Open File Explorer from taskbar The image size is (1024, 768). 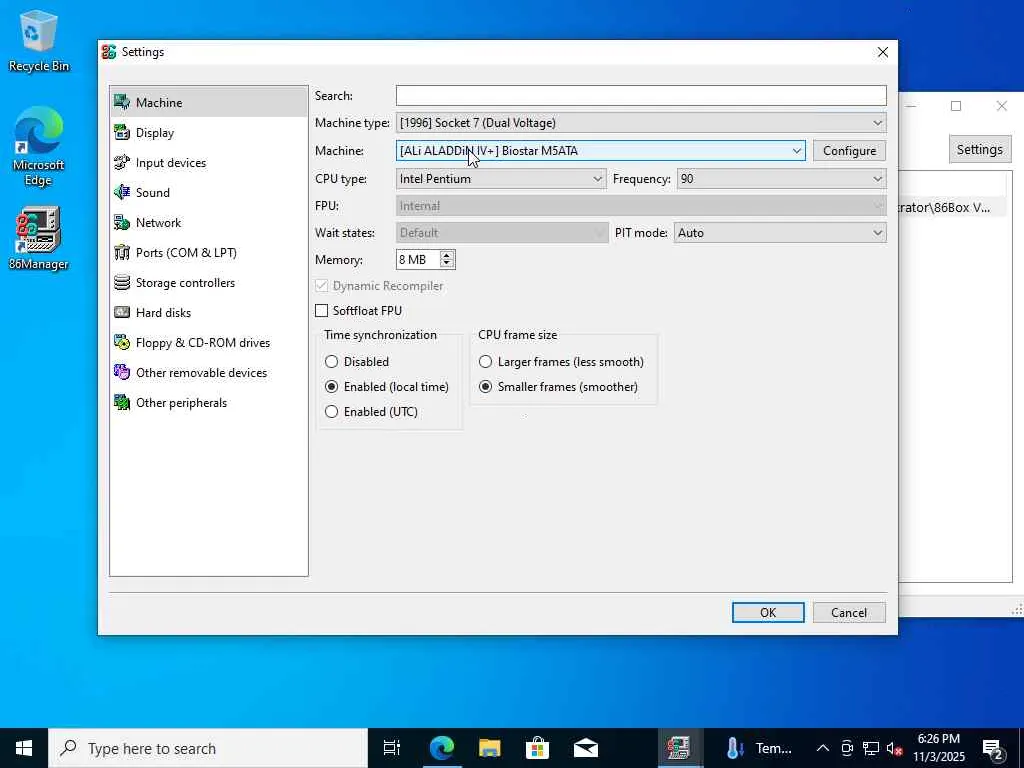[x=489, y=748]
